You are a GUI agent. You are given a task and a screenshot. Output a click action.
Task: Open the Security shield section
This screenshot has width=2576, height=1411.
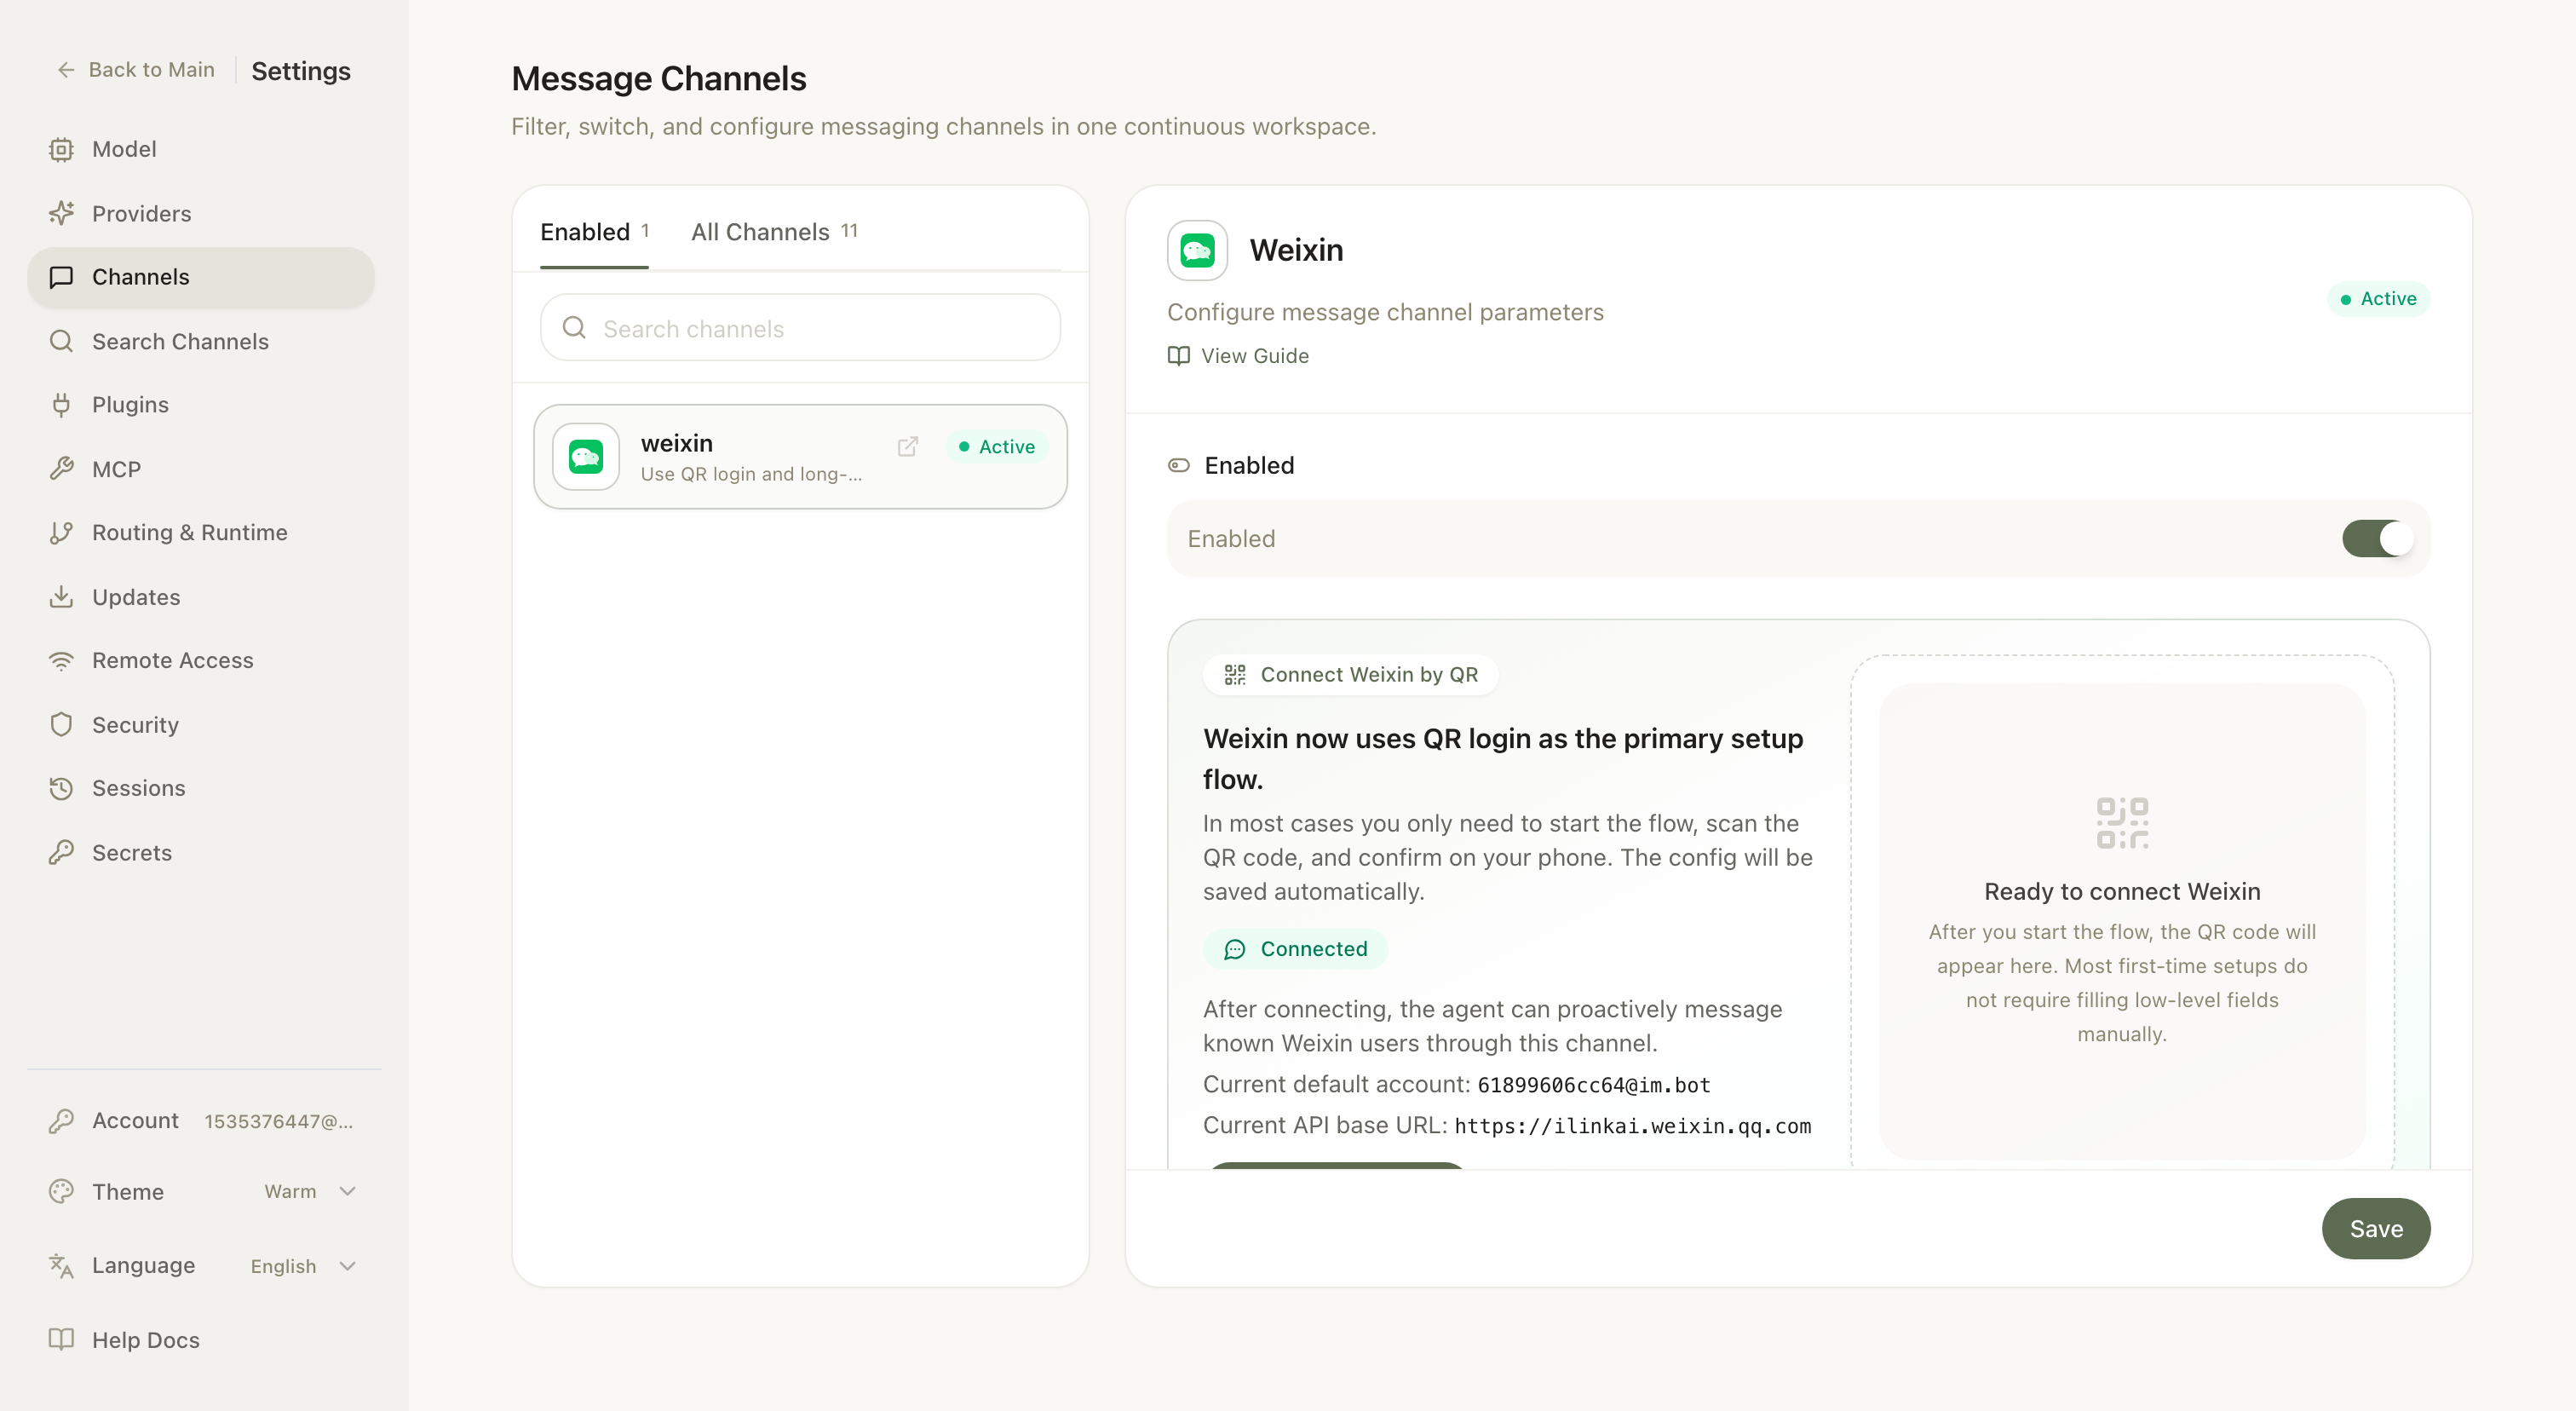click(x=135, y=724)
